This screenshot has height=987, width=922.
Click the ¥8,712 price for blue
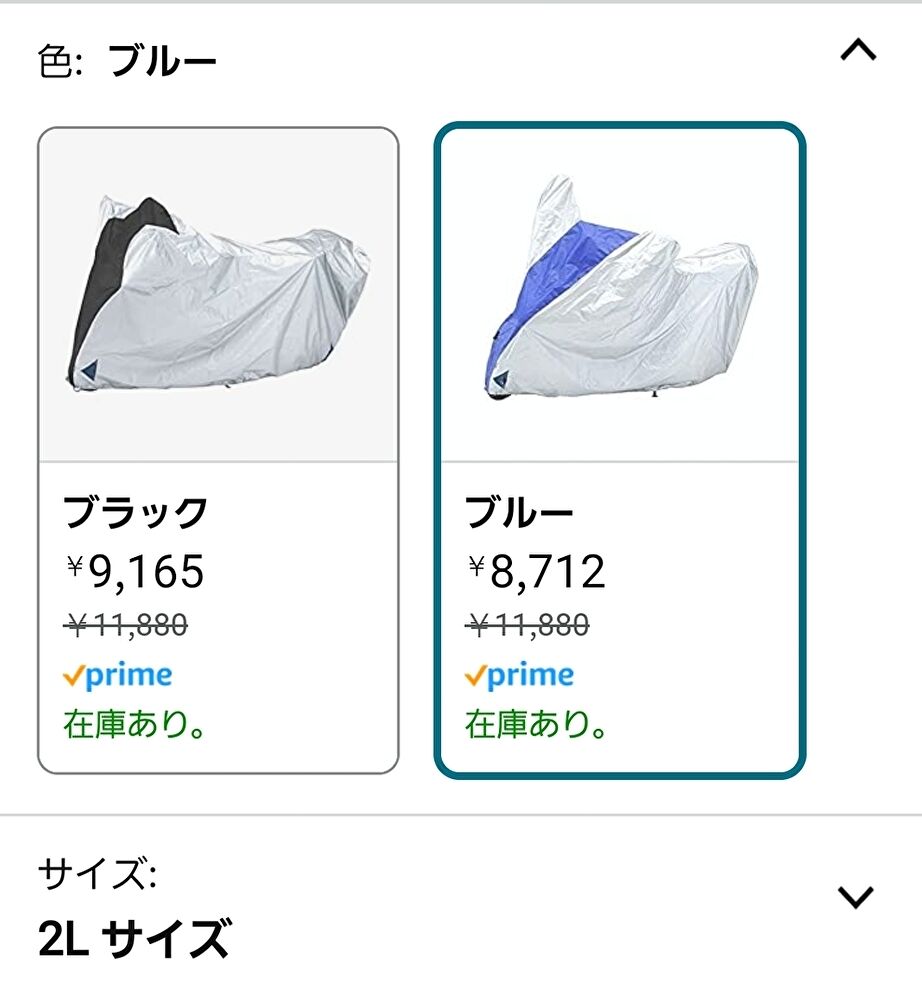click(x=536, y=572)
